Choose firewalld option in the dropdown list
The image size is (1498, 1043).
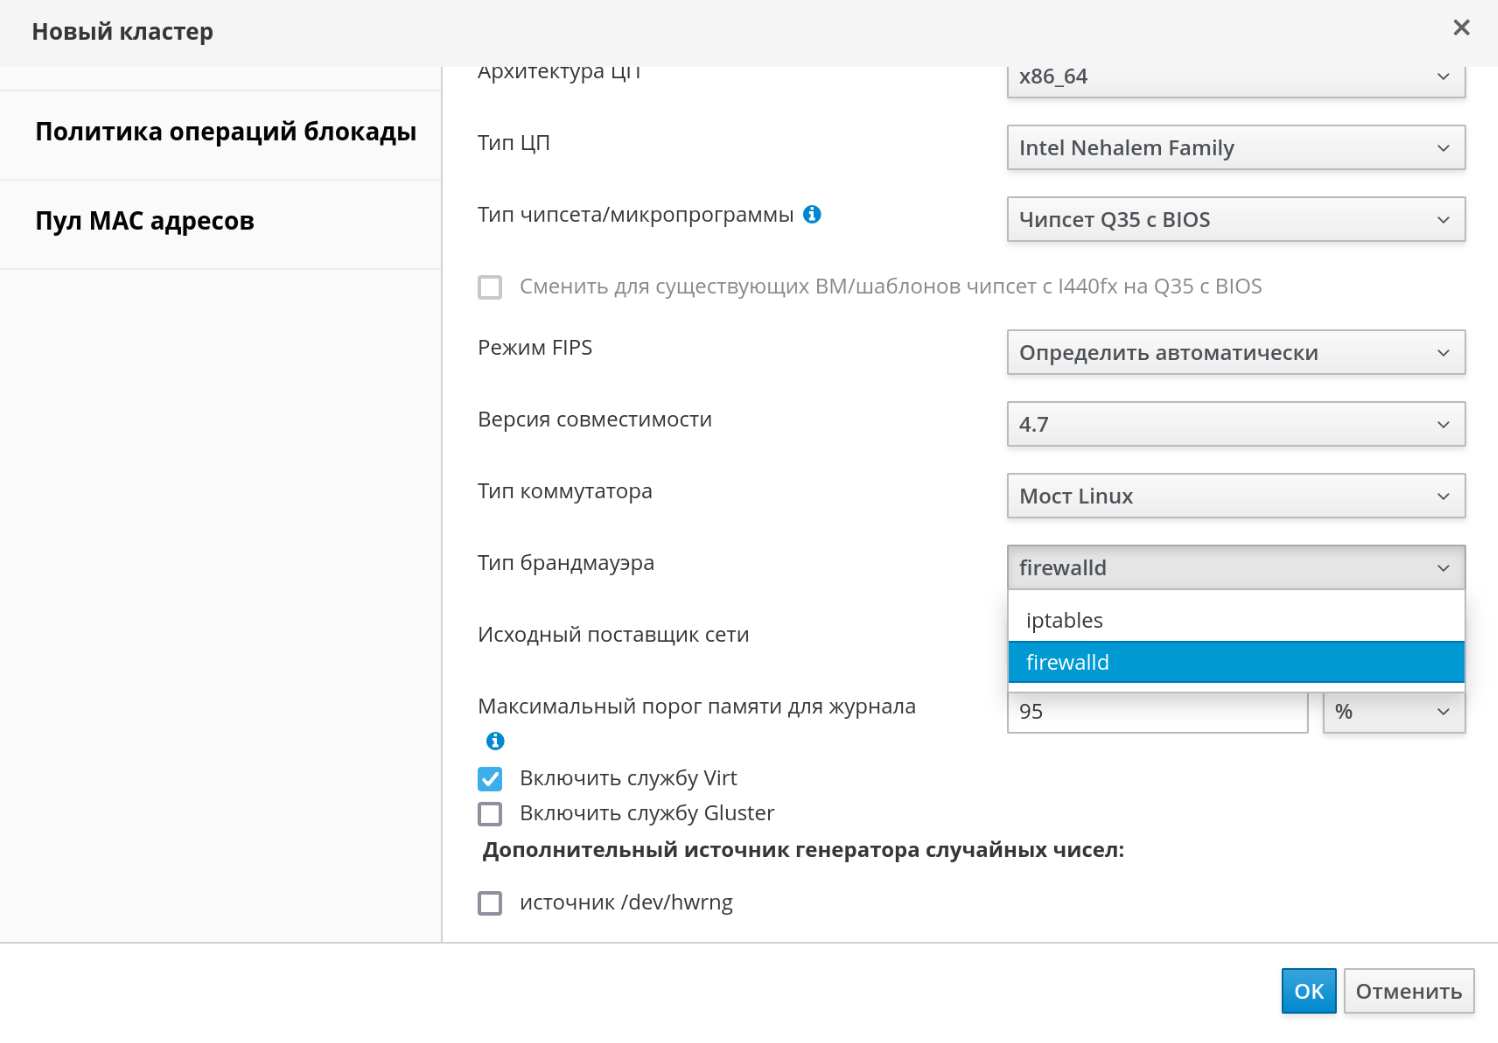1235,662
